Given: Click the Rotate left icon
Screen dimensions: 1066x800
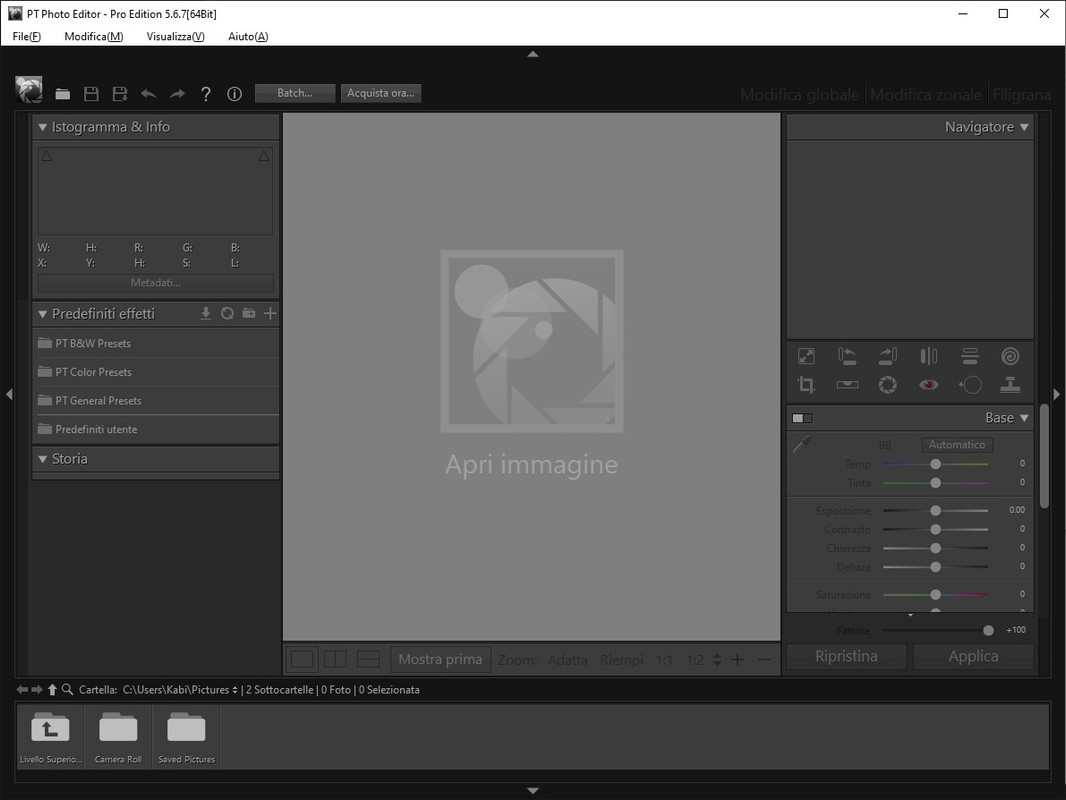Looking at the screenshot, I should [x=847, y=356].
